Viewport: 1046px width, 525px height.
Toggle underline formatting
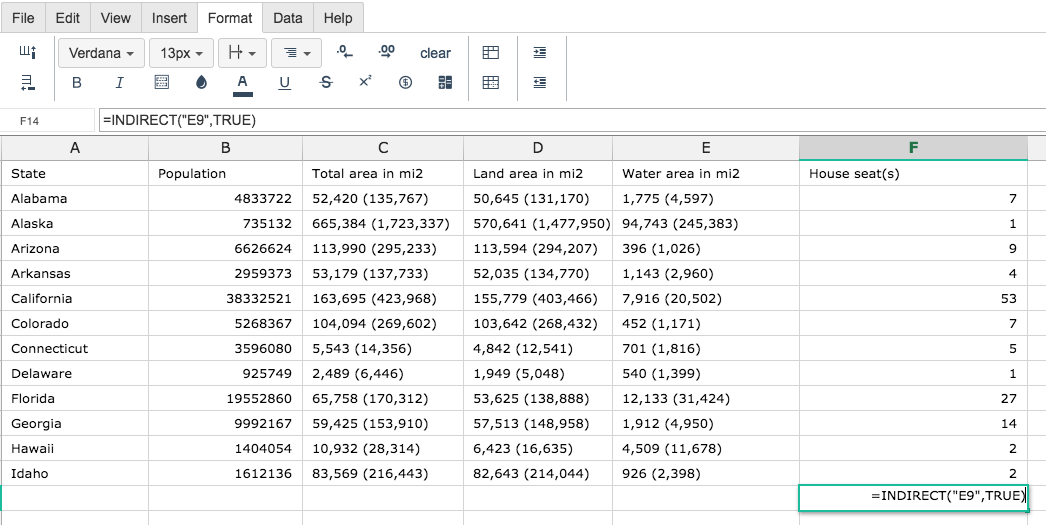284,83
